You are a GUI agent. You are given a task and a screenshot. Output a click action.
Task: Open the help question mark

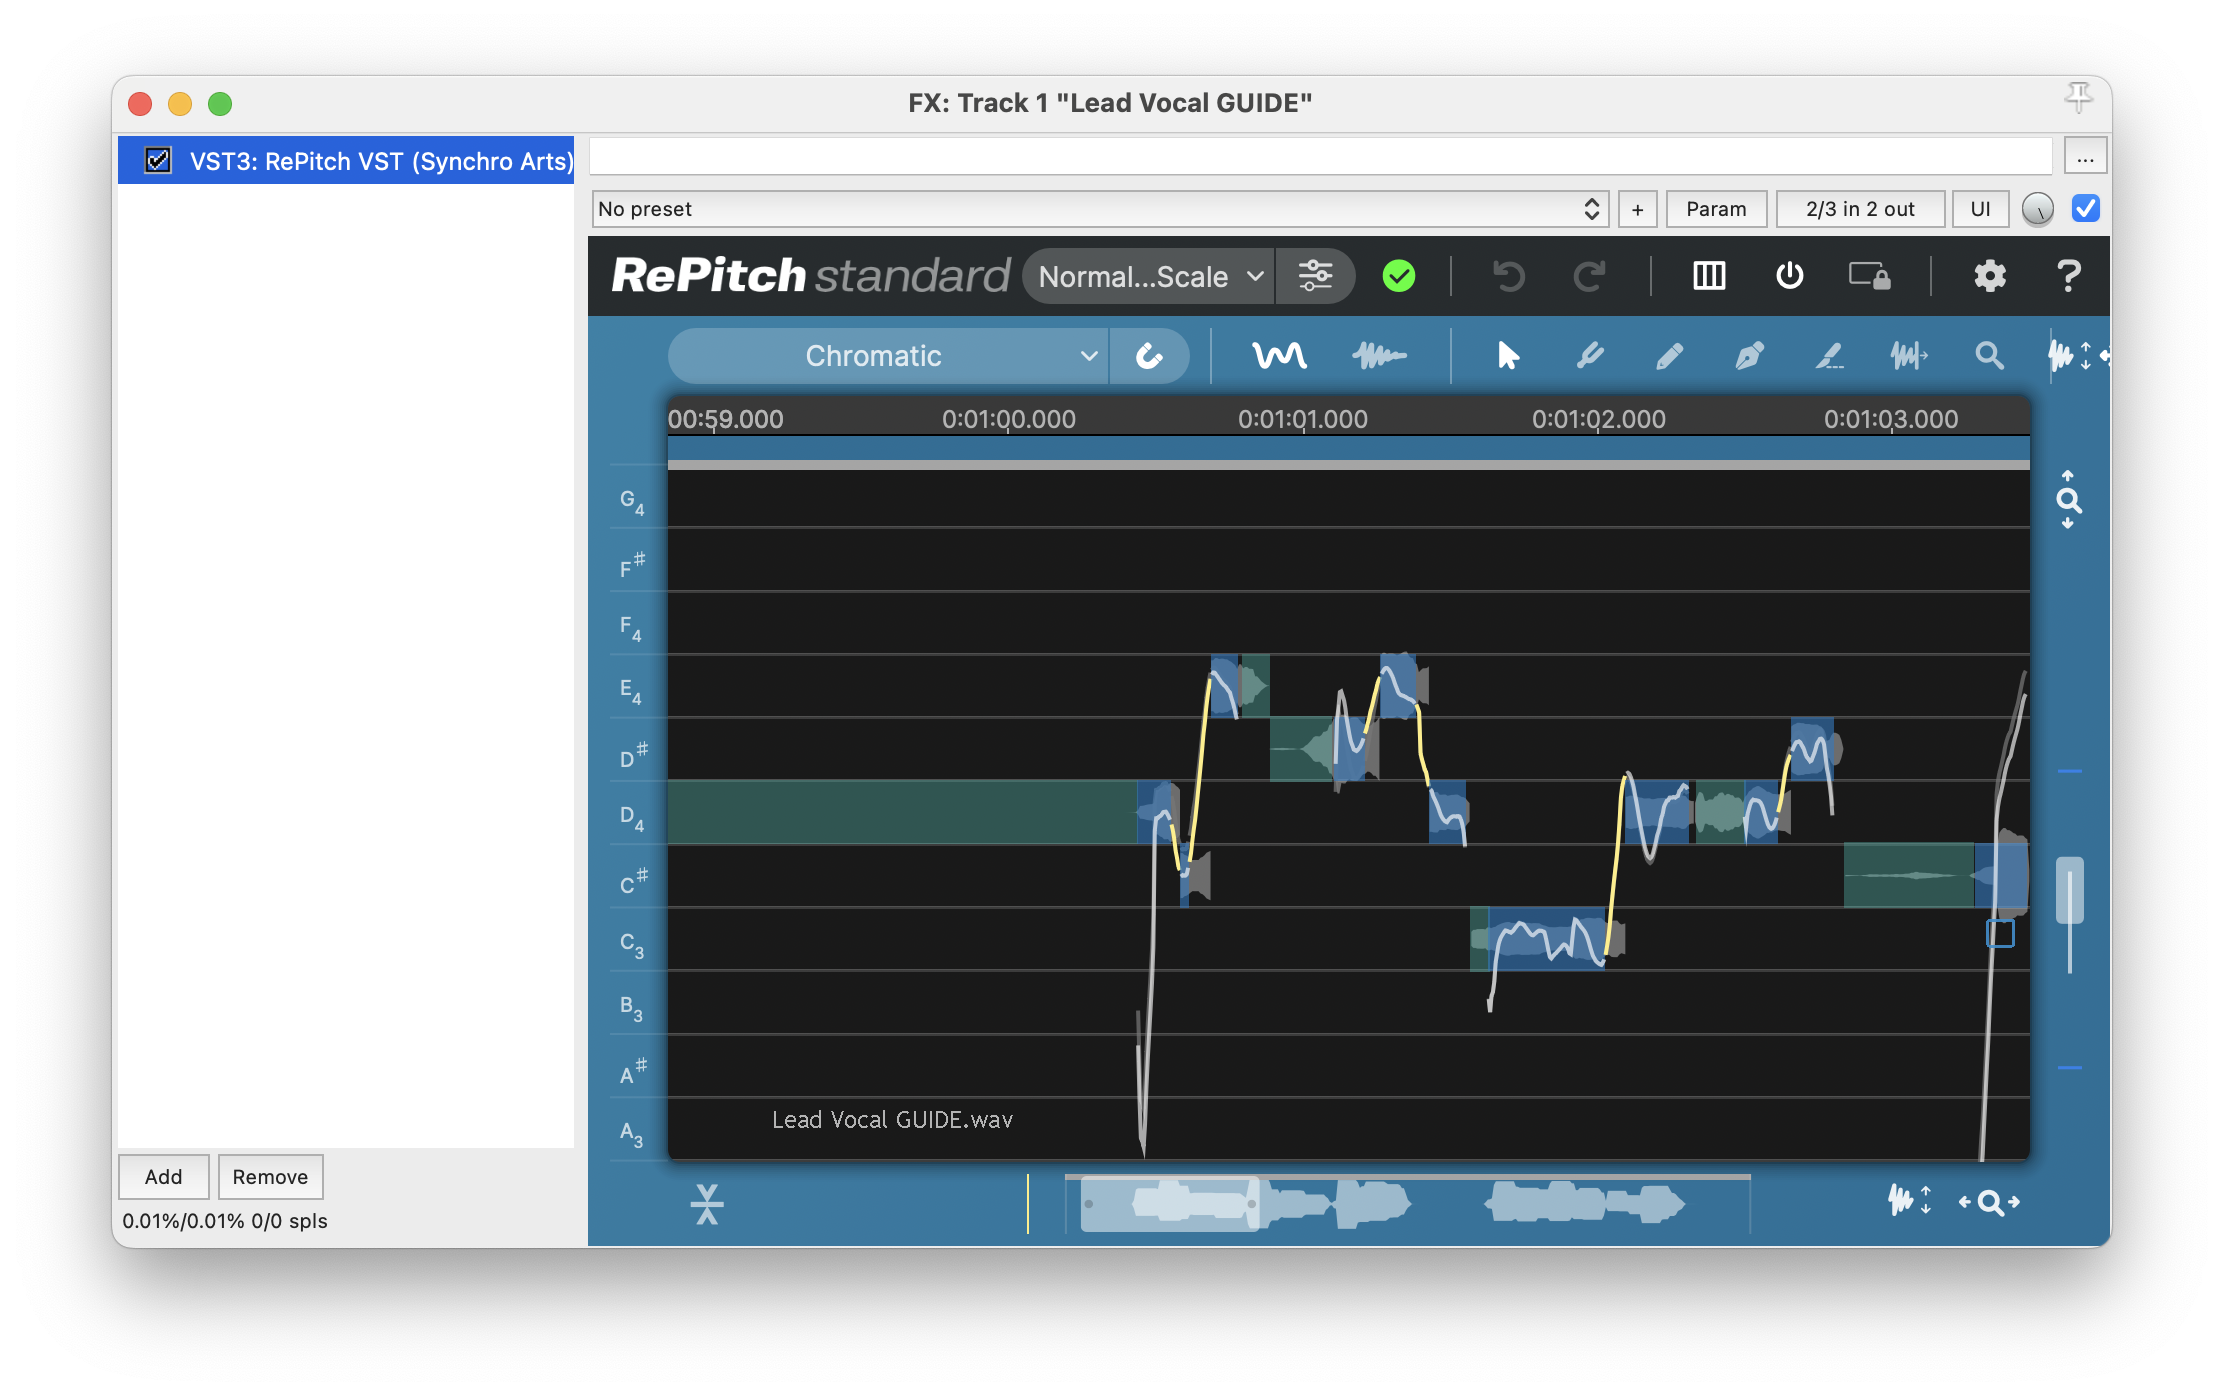click(2069, 276)
